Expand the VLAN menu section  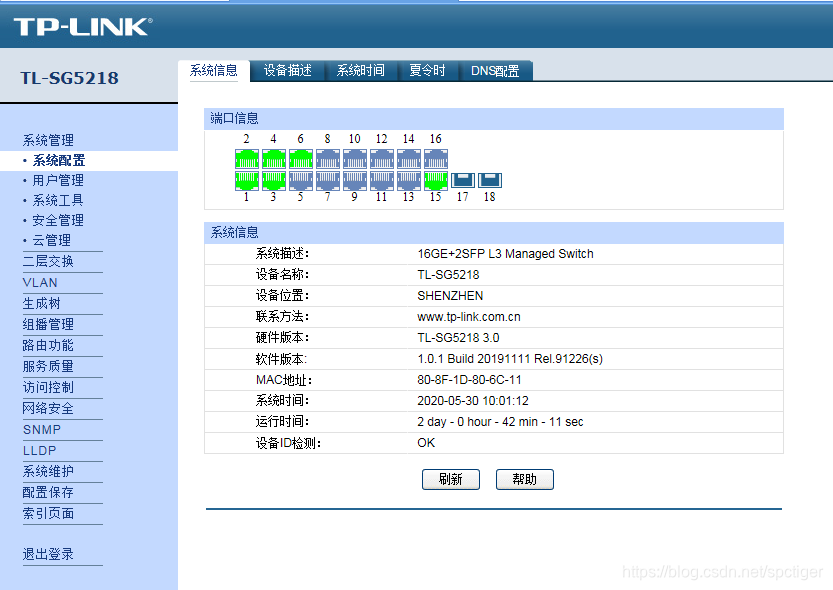(x=40, y=283)
